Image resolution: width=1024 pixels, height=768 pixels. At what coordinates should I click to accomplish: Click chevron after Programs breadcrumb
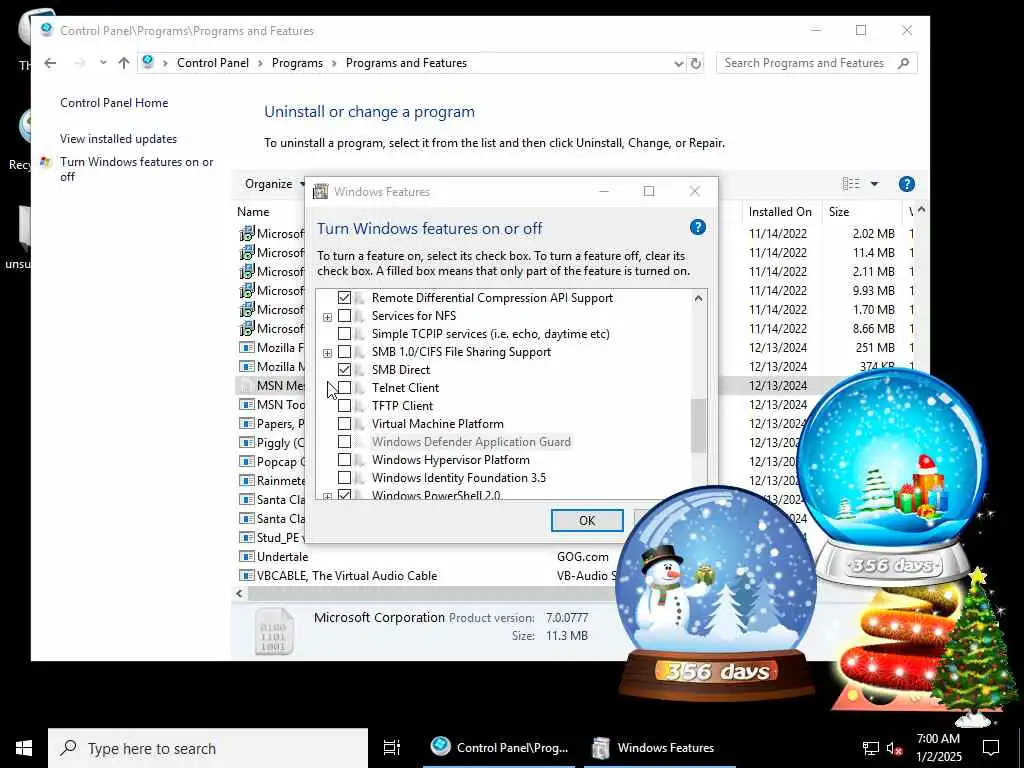pyautogui.click(x=334, y=63)
